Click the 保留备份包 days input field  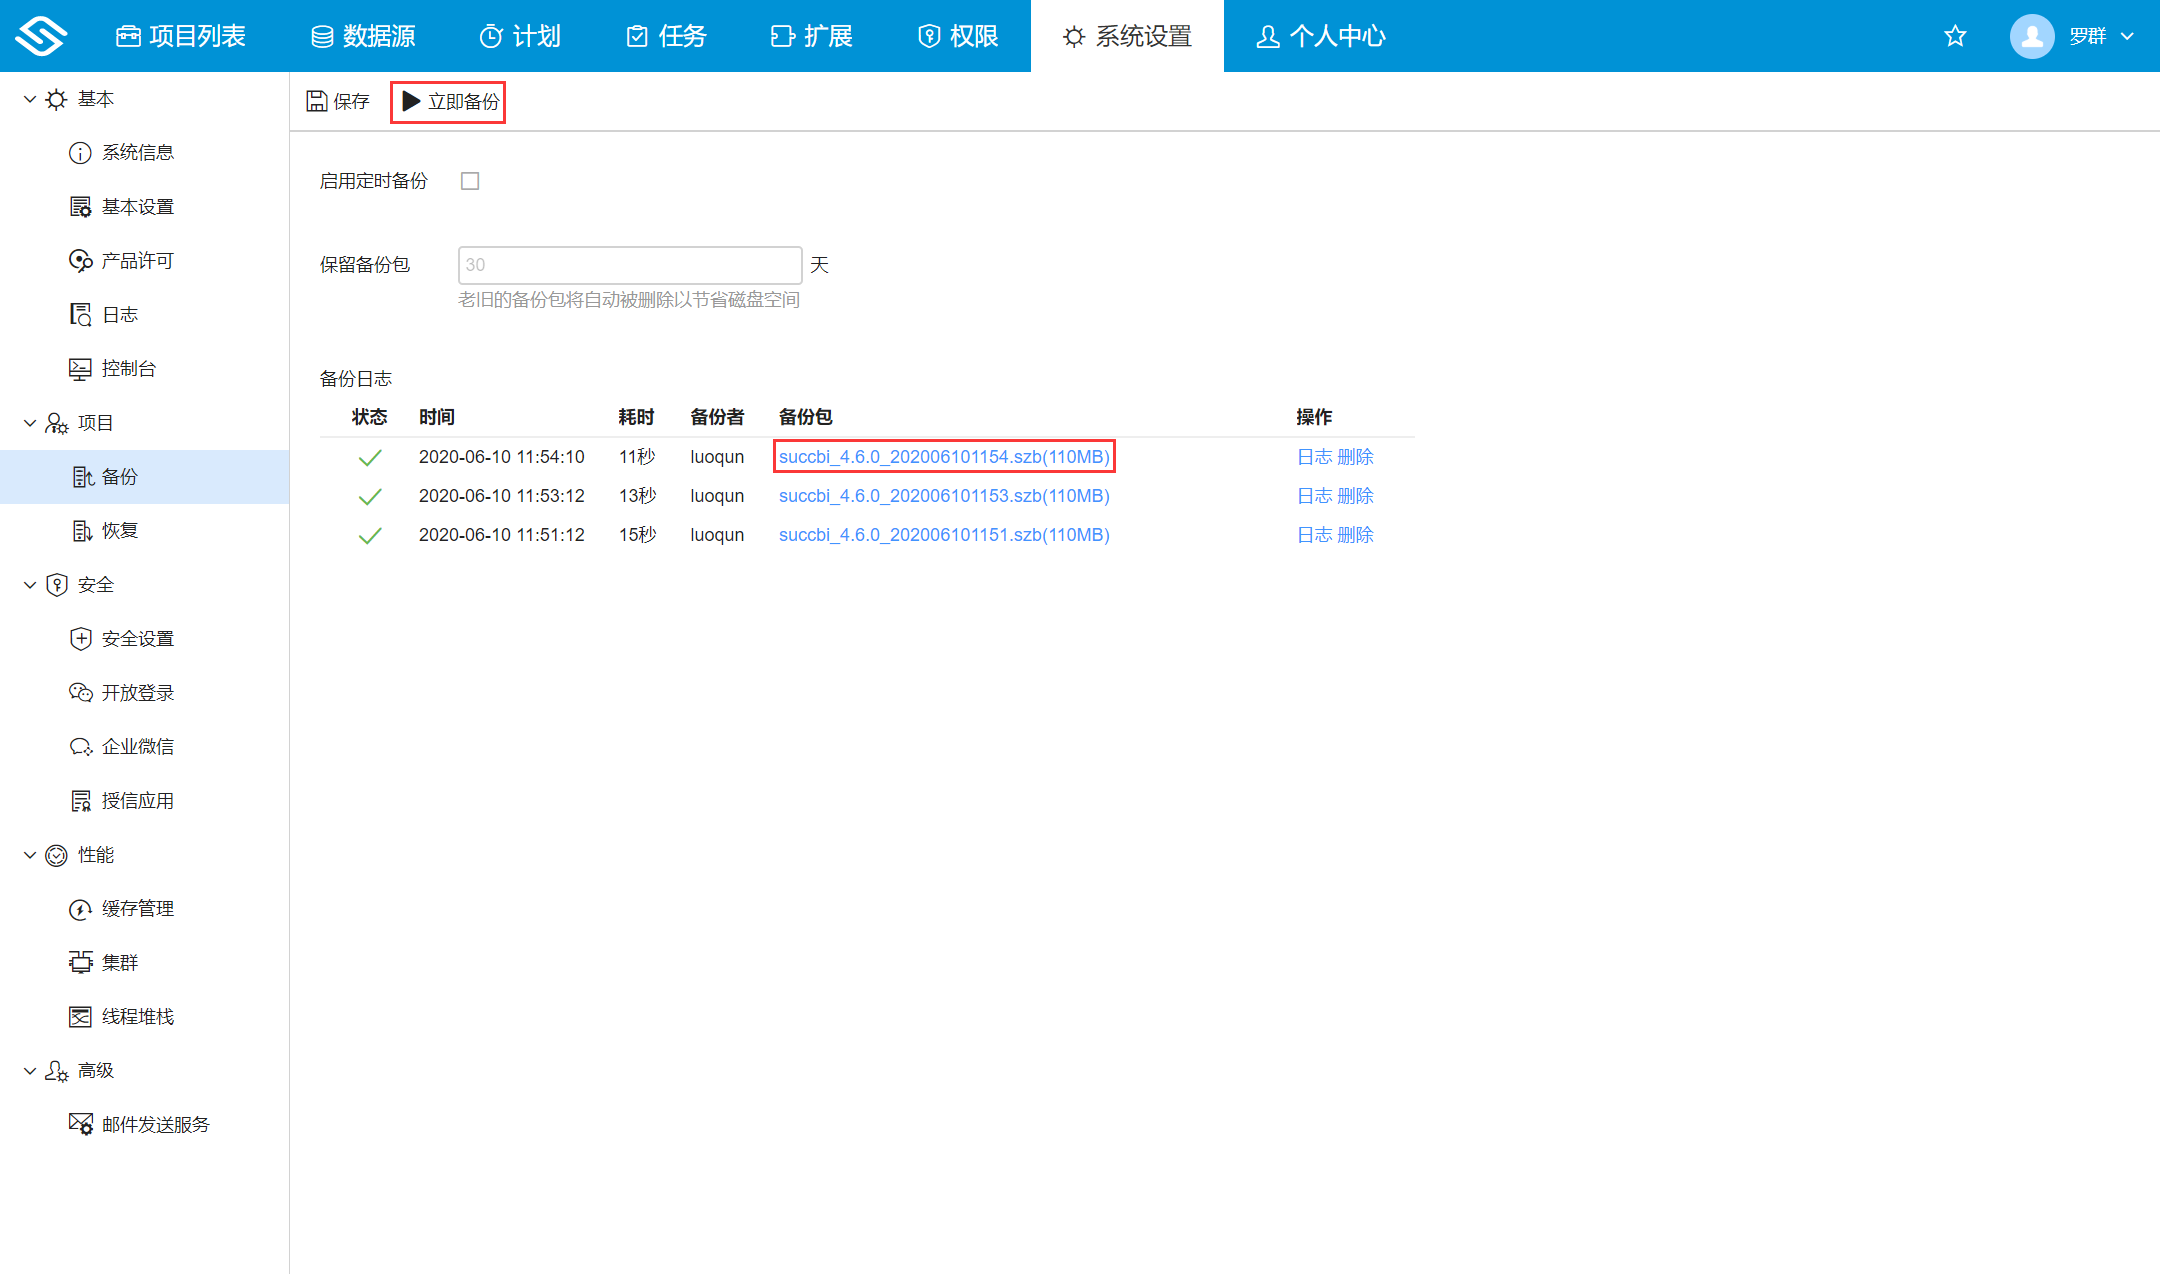(629, 265)
